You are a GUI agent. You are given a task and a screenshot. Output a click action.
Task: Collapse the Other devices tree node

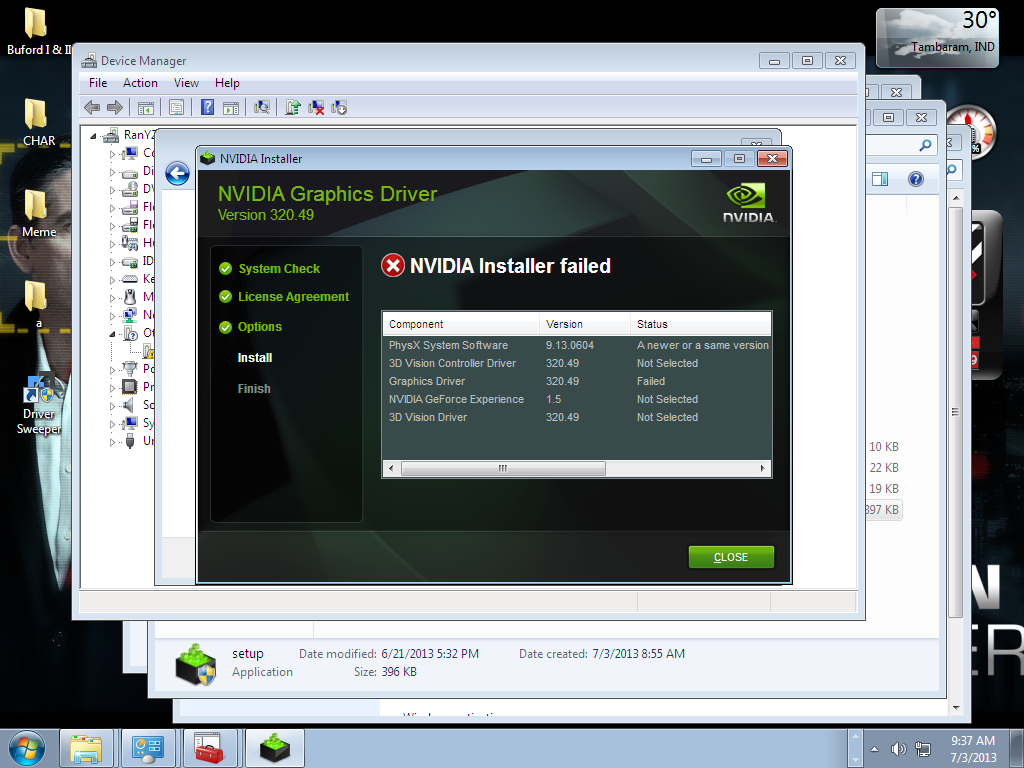(x=113, y=333)
